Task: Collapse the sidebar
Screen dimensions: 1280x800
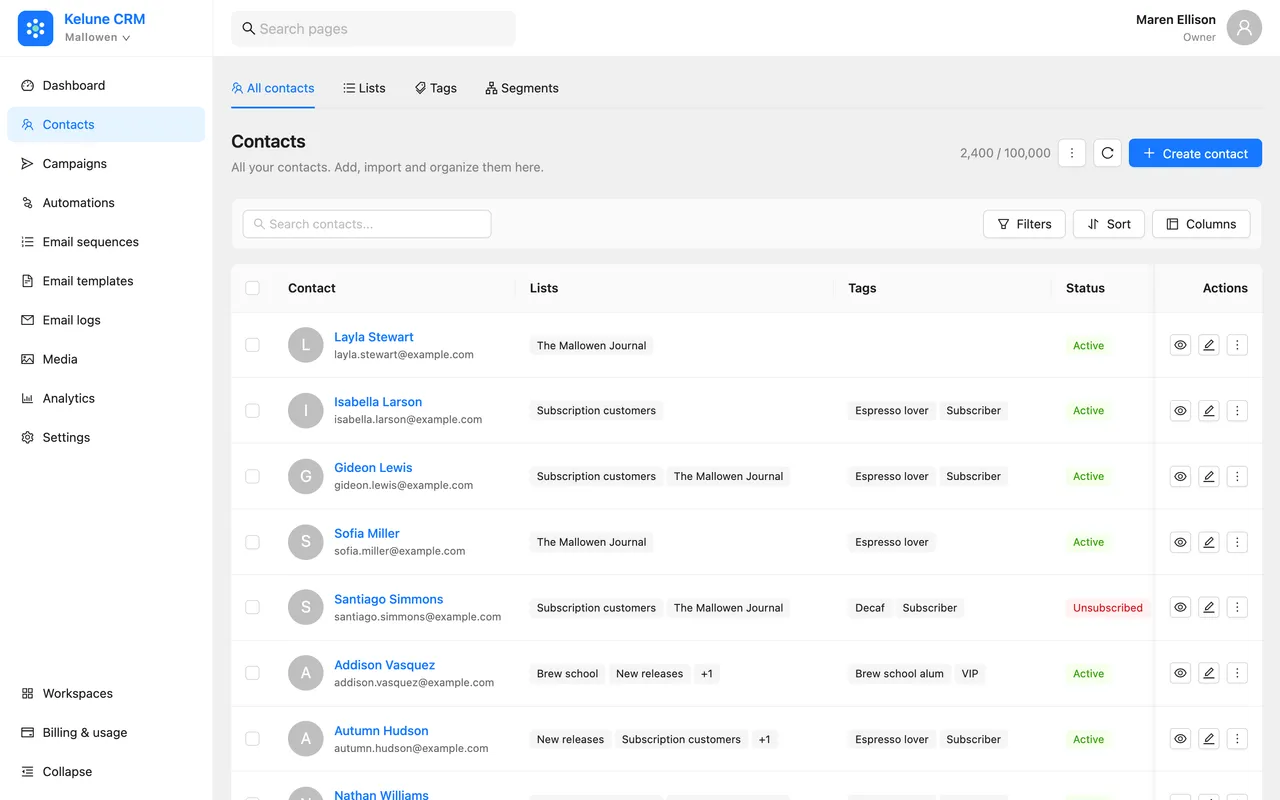Action: click(x=106, y=771)
